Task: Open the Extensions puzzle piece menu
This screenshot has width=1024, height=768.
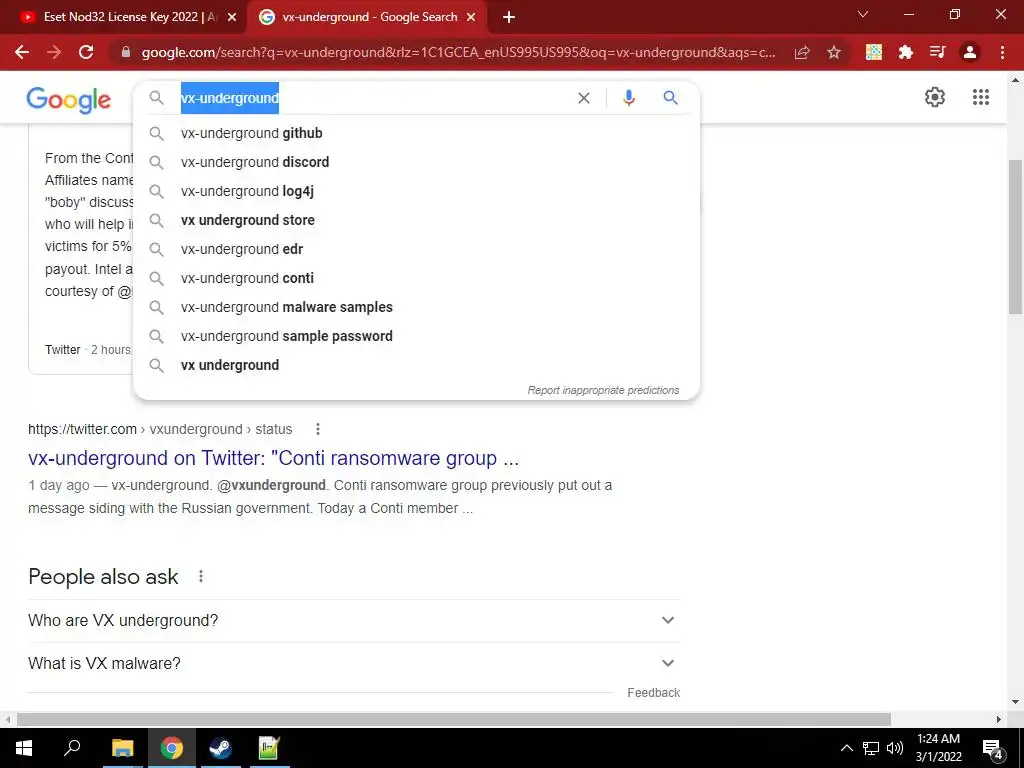Action: [906, 52]
